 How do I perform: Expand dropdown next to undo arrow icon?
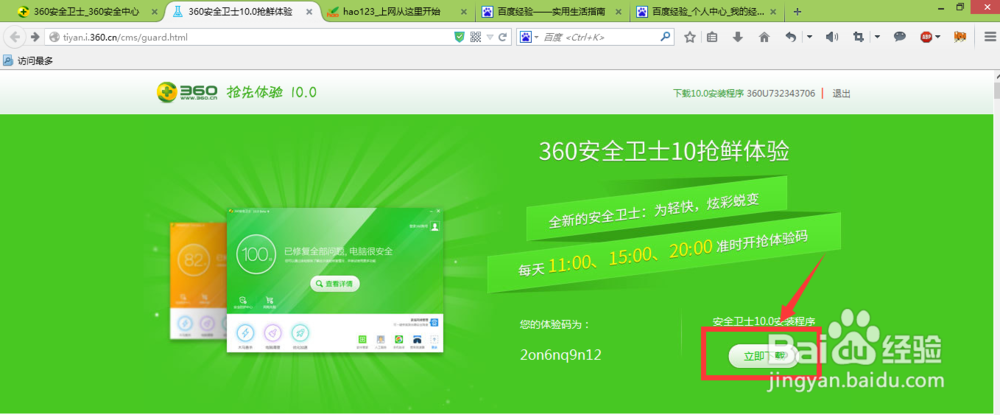(x=809, y=38)
